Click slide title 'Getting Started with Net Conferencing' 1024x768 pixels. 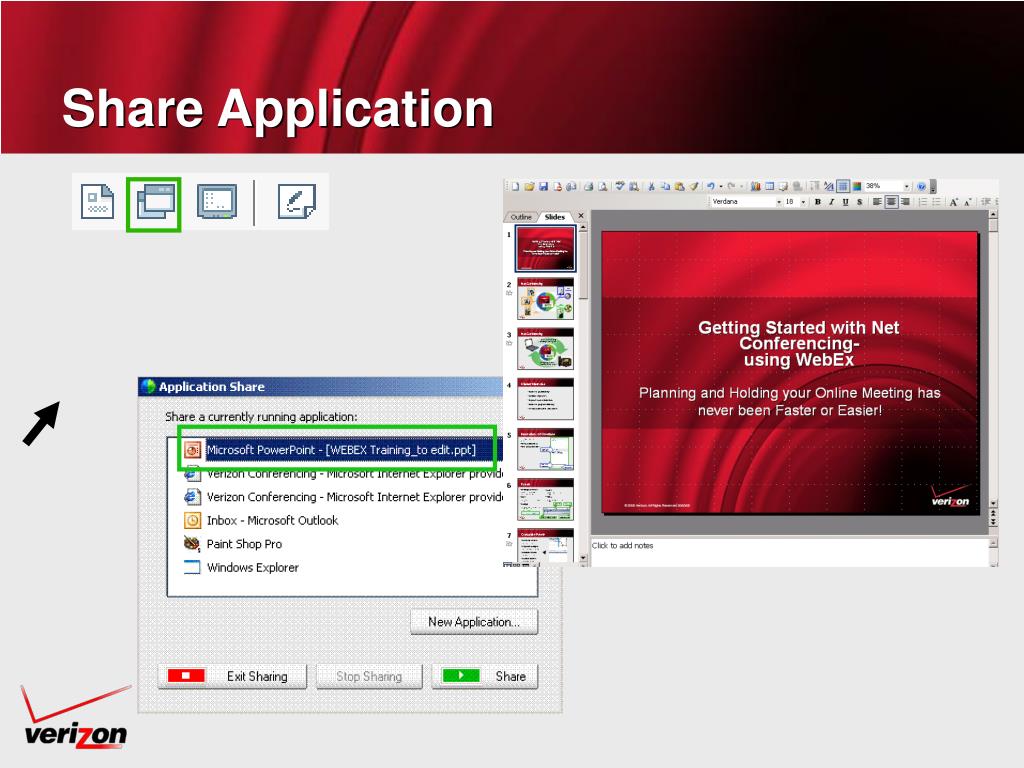[x=798, y=344]
